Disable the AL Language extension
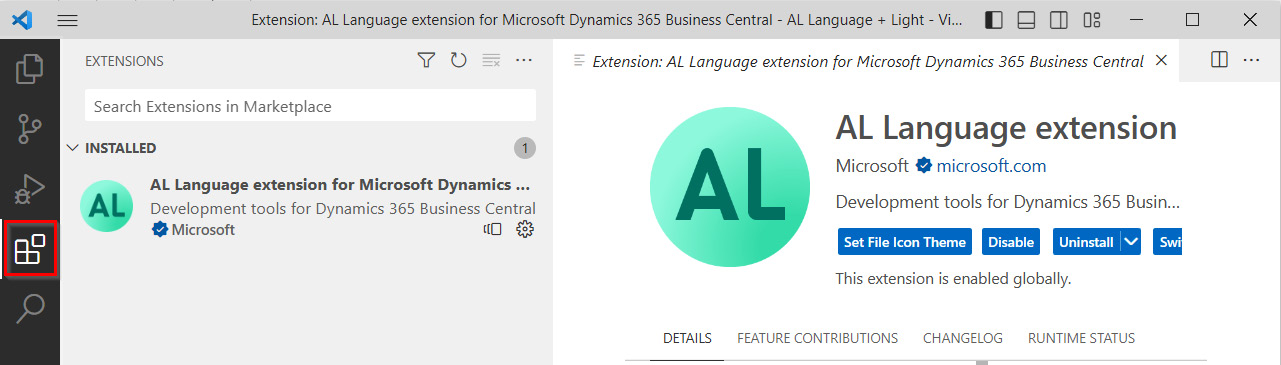 1011,242
